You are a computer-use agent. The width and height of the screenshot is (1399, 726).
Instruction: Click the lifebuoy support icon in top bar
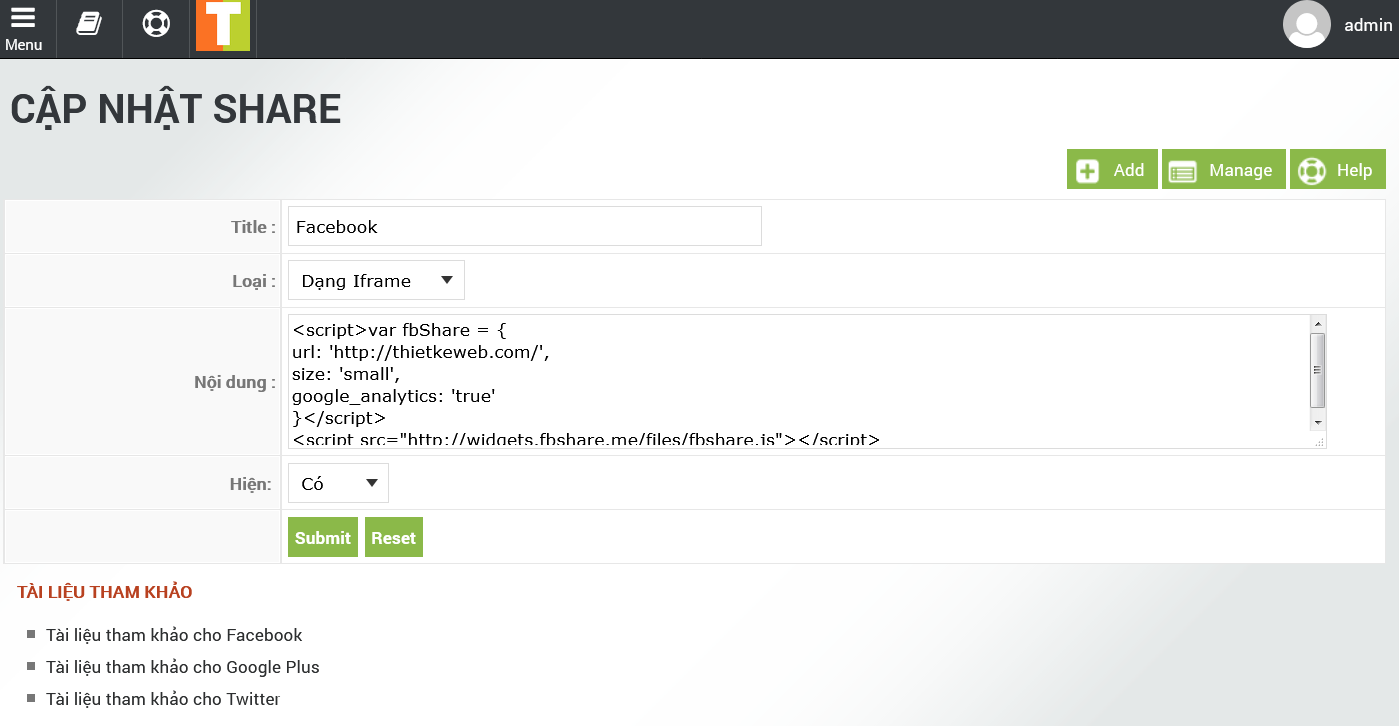click(x=156, y=24)
